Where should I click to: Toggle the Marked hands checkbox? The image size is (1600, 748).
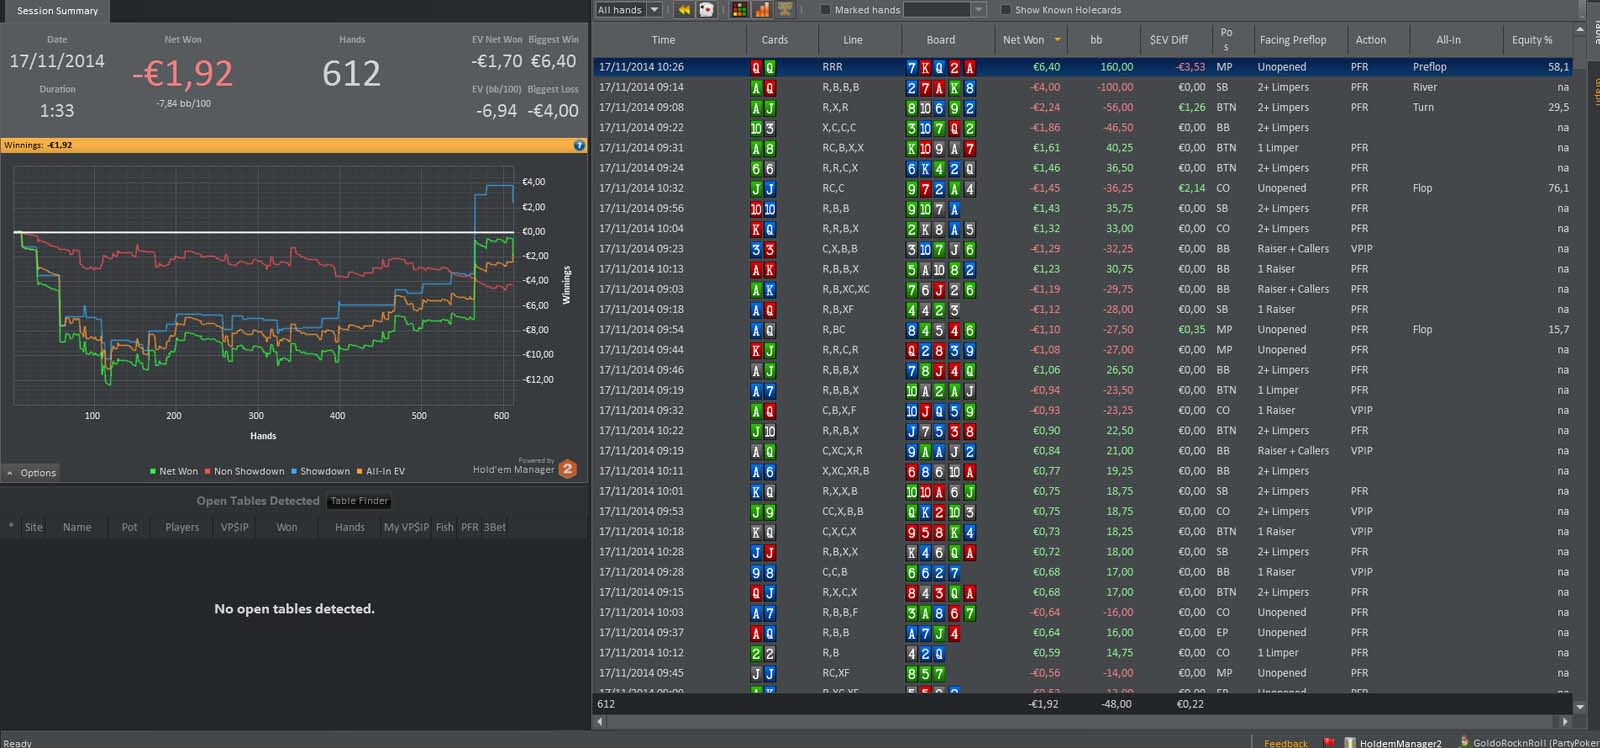click(x=825, y=10)
